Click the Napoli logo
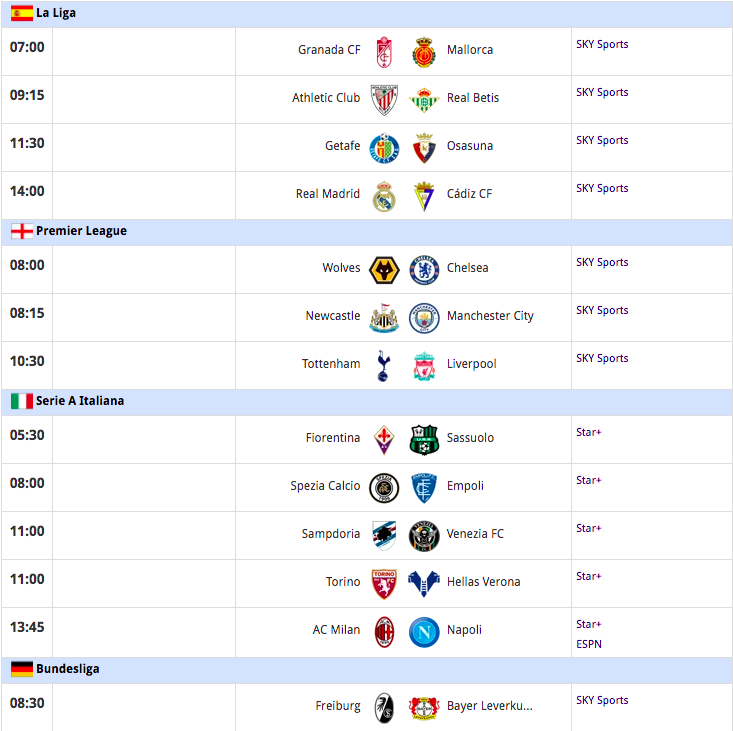Screen dimensions: 733x731 click(x=424, y=632)
